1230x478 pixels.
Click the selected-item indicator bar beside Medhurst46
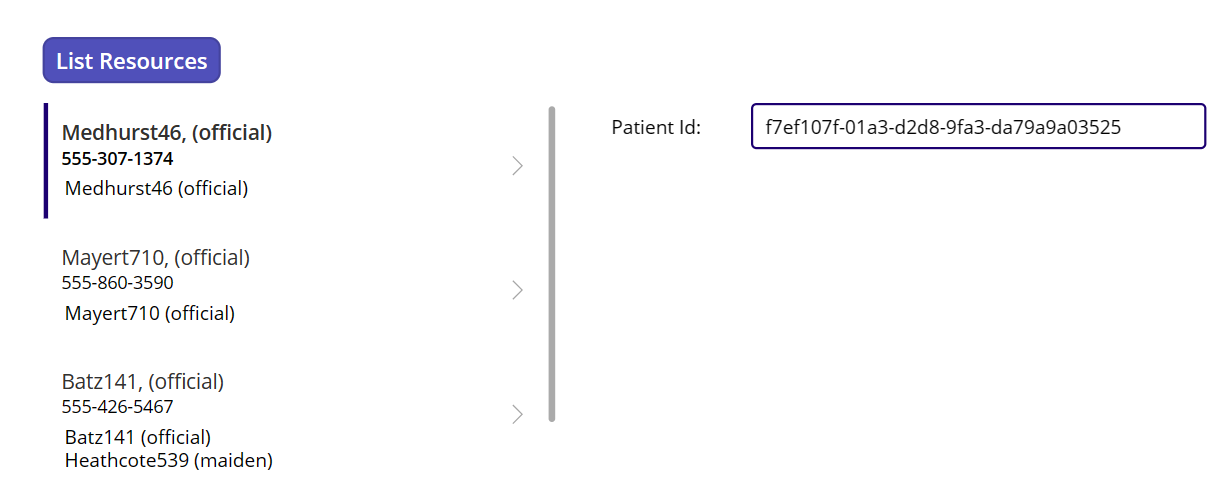[46, 160]
